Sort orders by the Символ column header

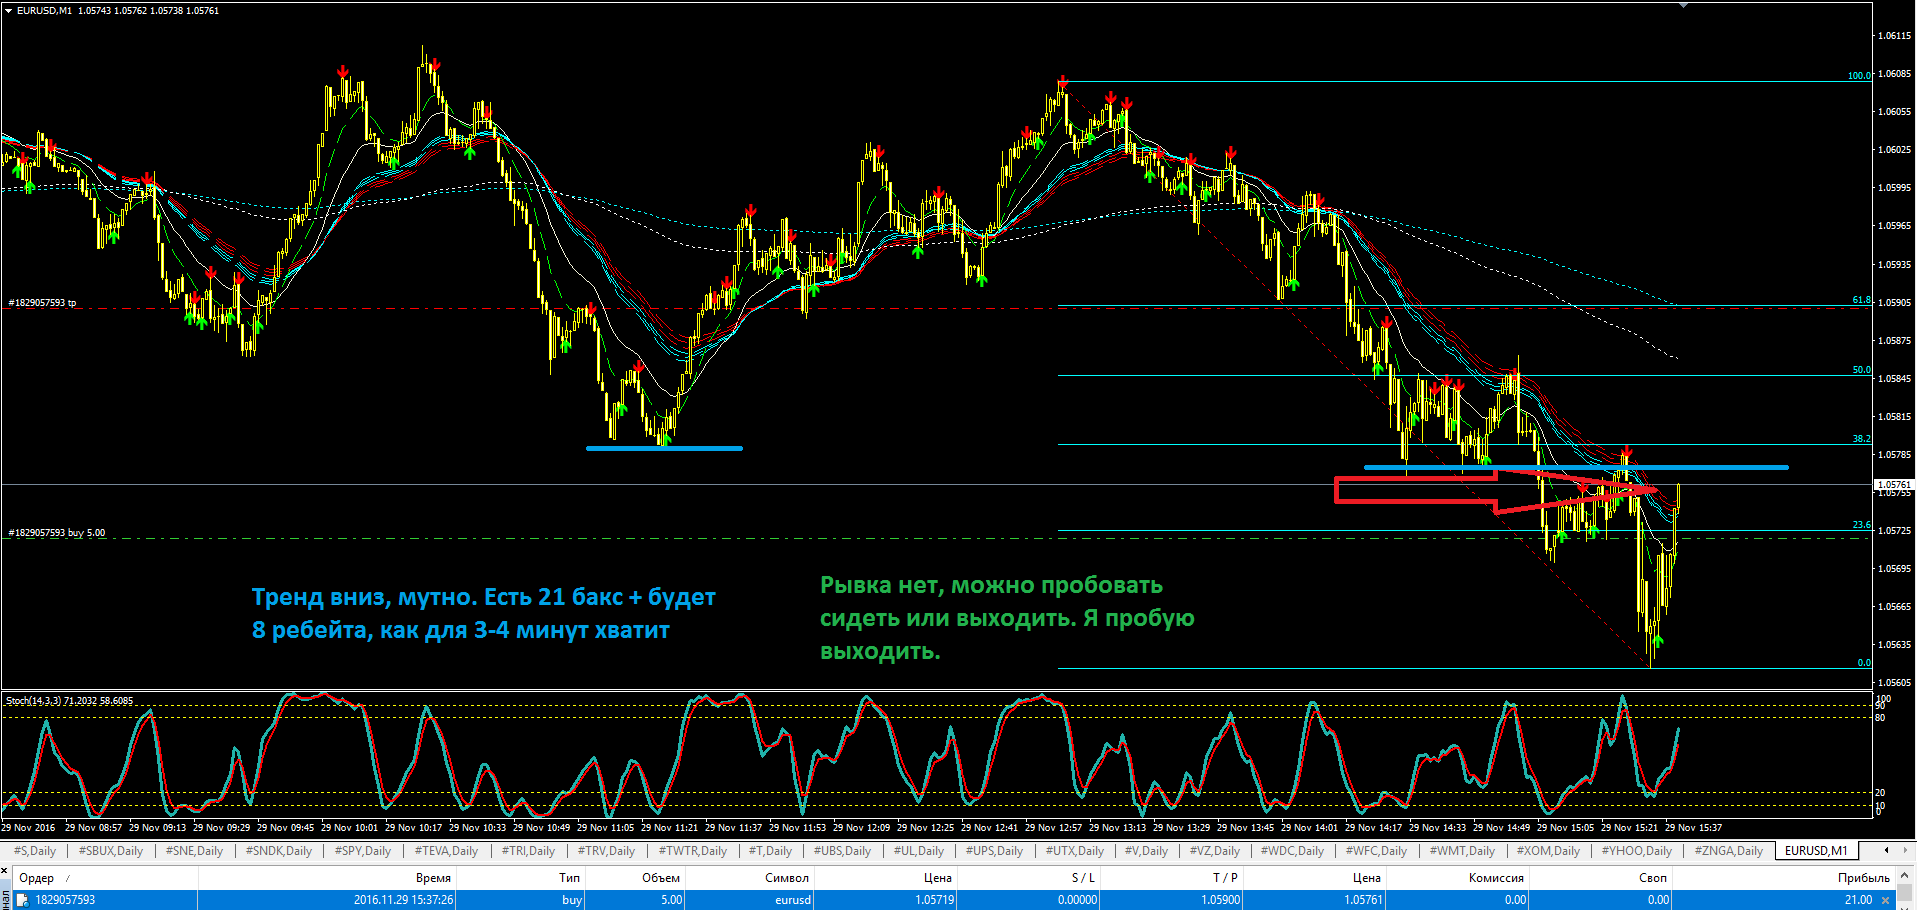point(787,878)
